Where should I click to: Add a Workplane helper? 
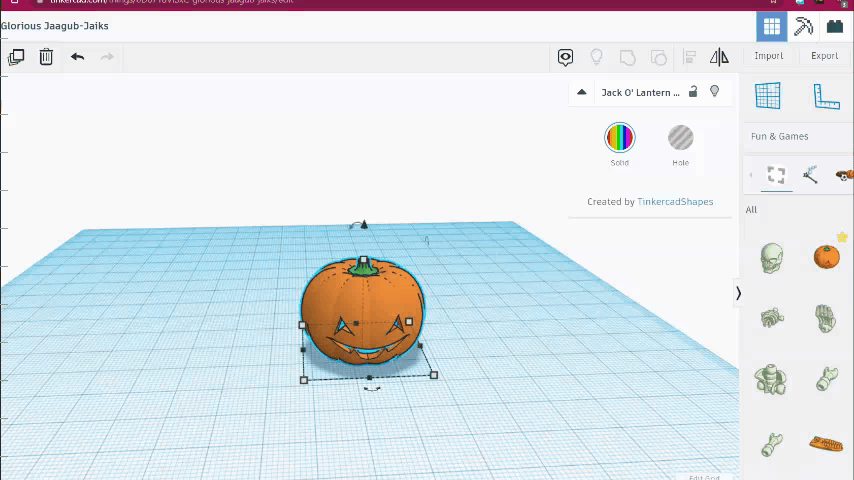pyautogui.click(x=767, y=96)
